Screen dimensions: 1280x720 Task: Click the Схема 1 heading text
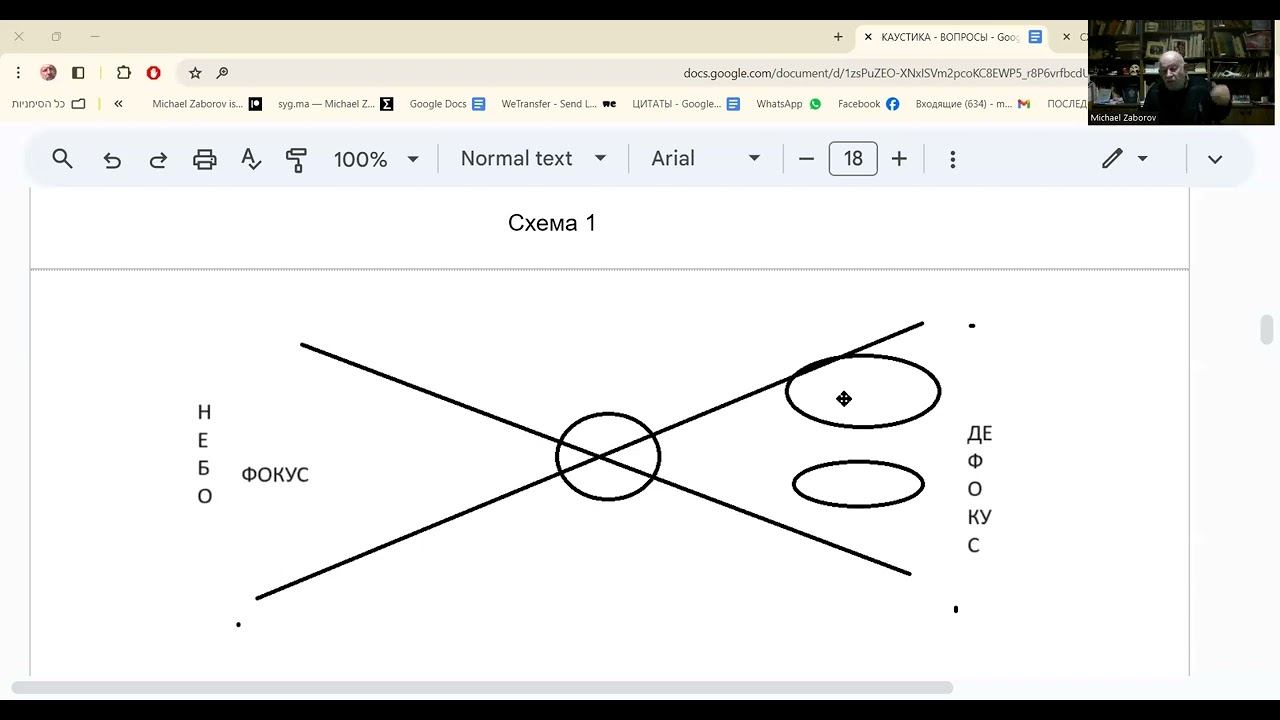(552, 223)
